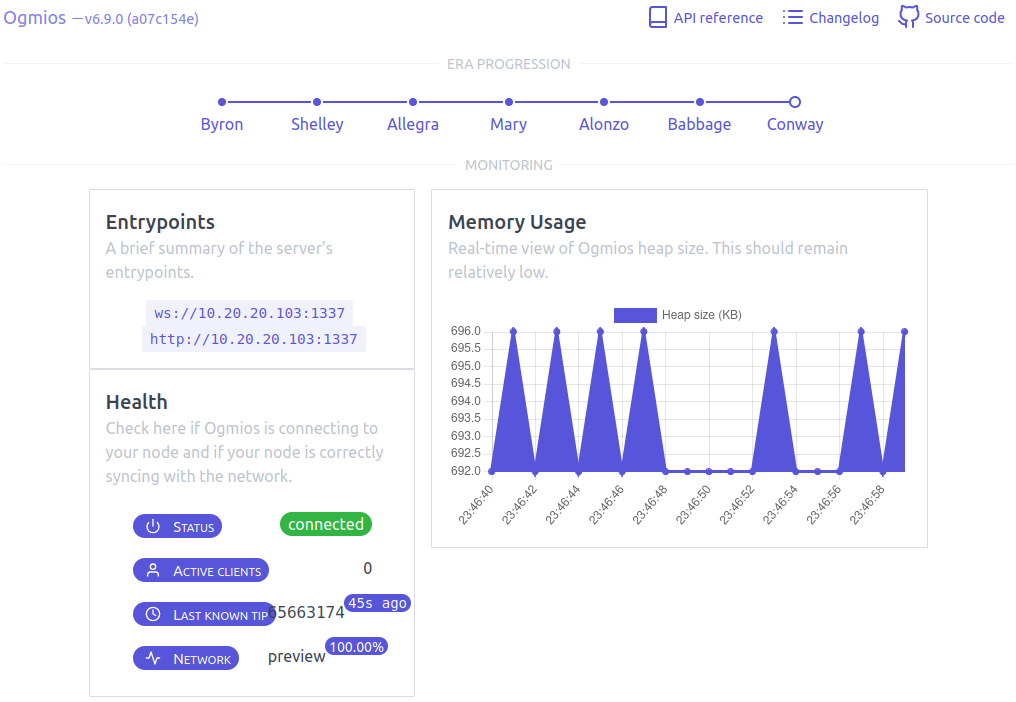
Task: Click the 100.00% sync badge
Action: [x=356, y=646]
